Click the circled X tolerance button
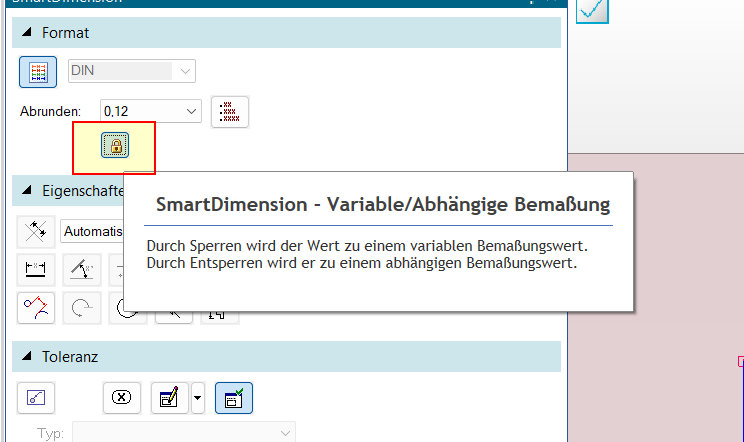 coord(122,398)
